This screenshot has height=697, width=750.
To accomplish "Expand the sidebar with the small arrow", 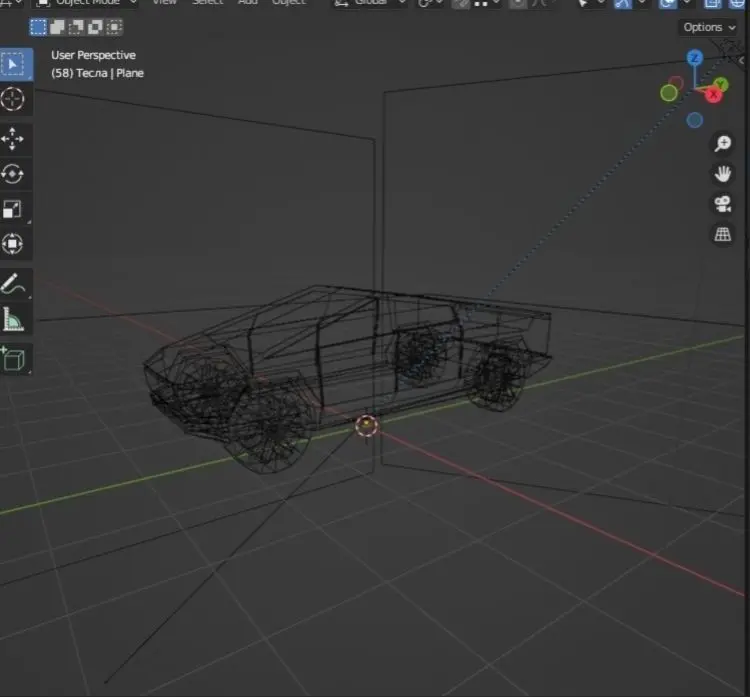I will click(x=741, y=61).
